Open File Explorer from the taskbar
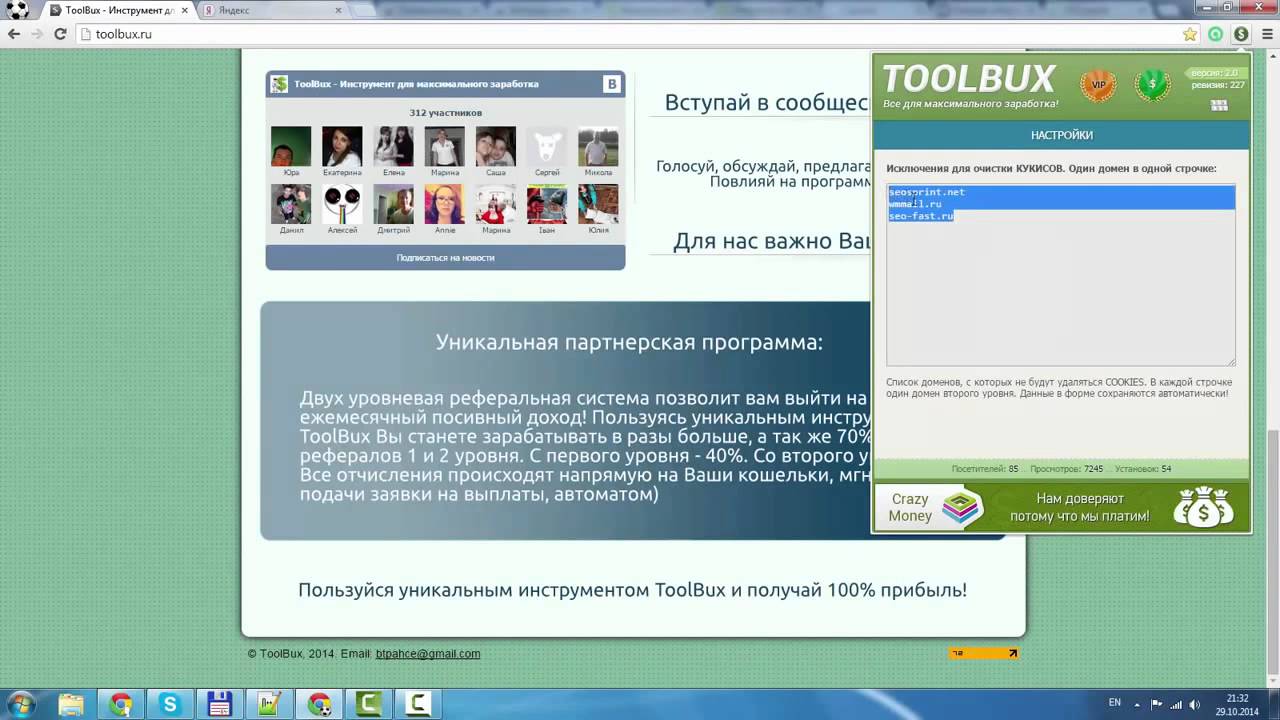 [x=71, y=704]
